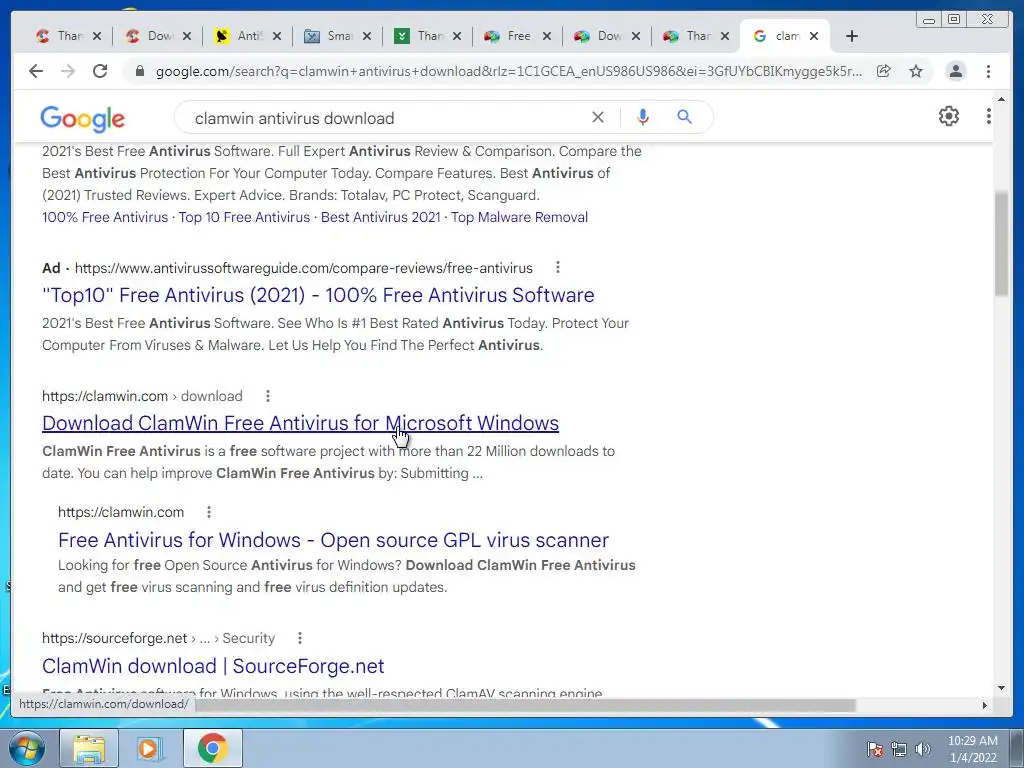The height and width of the screenshot is (768, 1024).
Task: Click the scrollbar down arrow
Action: [1001, 688]
